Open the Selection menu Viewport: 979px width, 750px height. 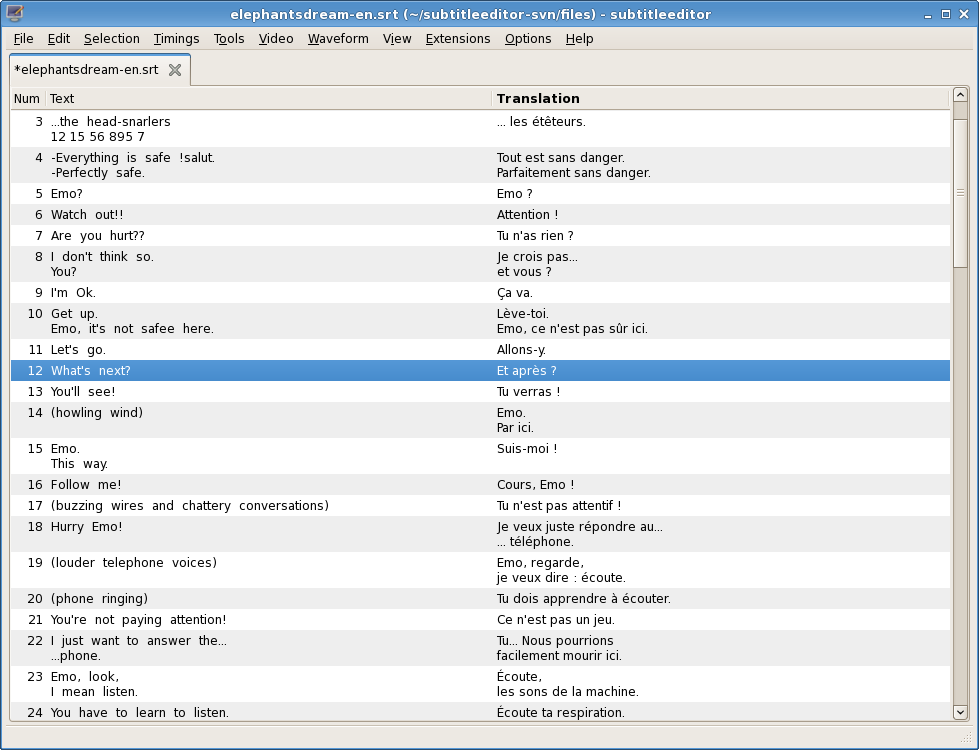coord(111,39)
